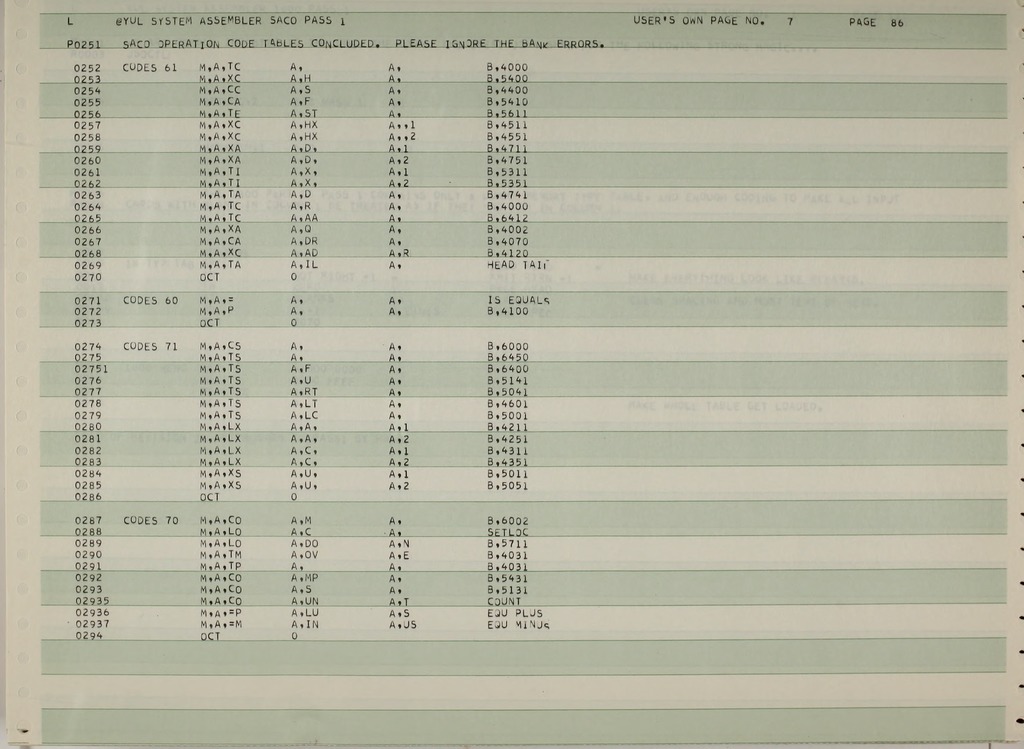Click 'M,A,XS' on line 0284

220,474
